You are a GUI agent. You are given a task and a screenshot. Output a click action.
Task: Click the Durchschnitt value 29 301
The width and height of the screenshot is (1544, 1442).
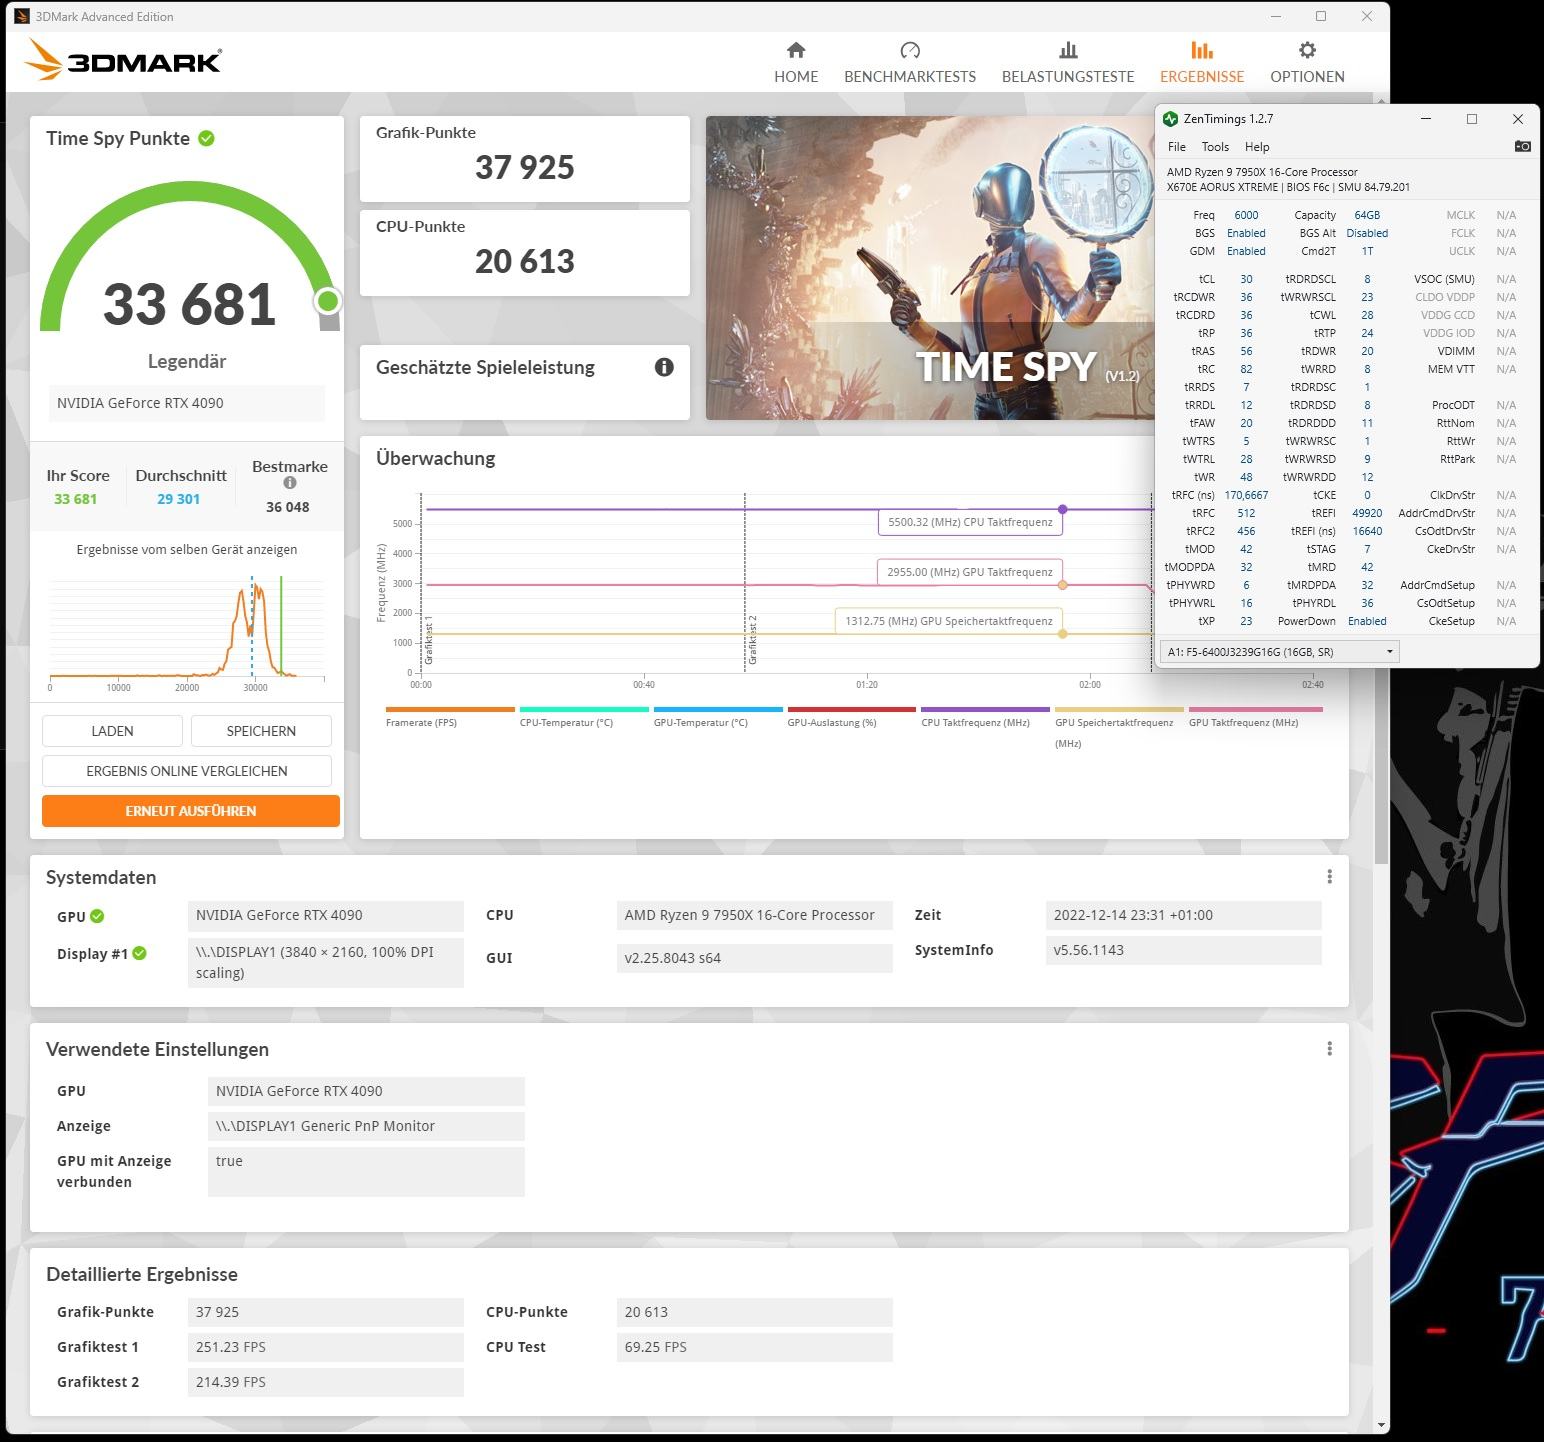pyautogui.click(x=179, y=499)
